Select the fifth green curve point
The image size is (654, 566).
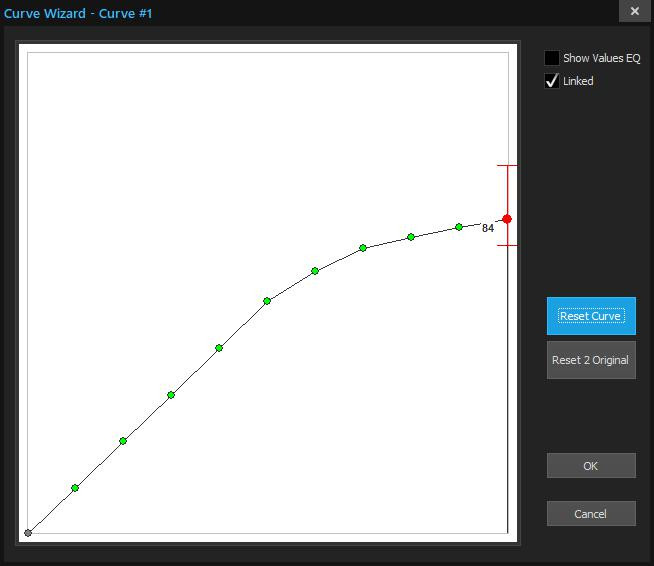[267, 301]
